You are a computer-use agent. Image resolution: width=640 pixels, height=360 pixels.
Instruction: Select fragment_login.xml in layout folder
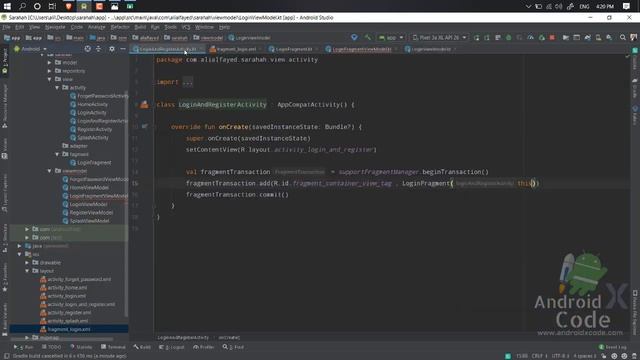65,329
